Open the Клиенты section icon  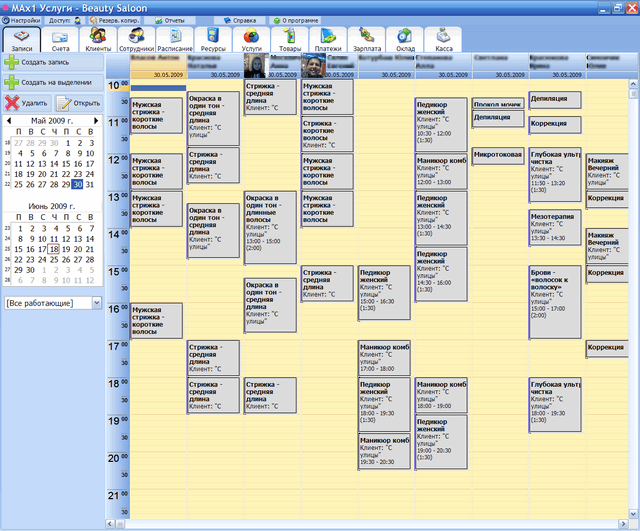tap(98, 40)
